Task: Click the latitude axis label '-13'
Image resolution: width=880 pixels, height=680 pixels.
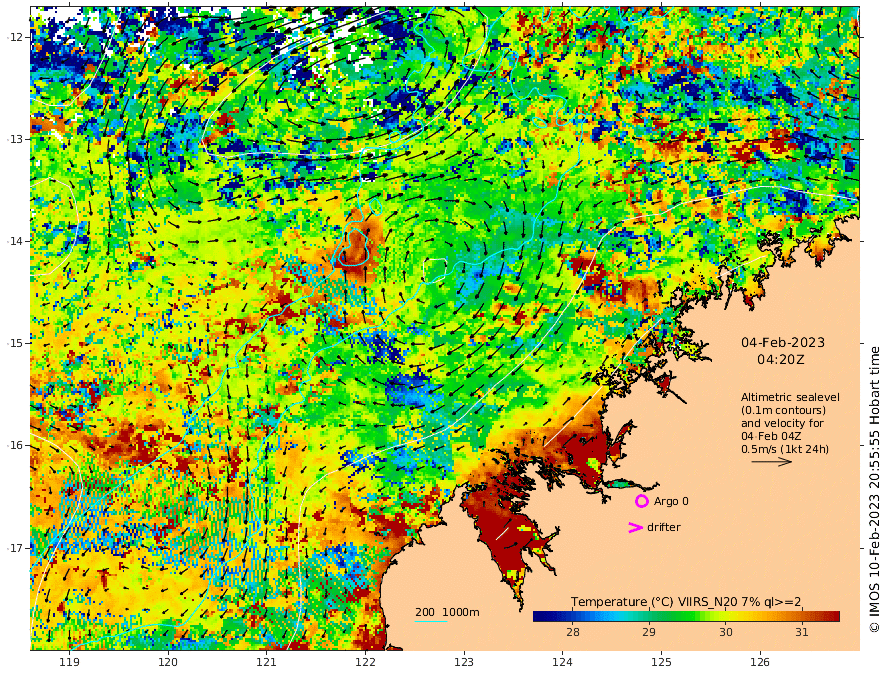Action: pyautogui.click(x=15, y=139)
